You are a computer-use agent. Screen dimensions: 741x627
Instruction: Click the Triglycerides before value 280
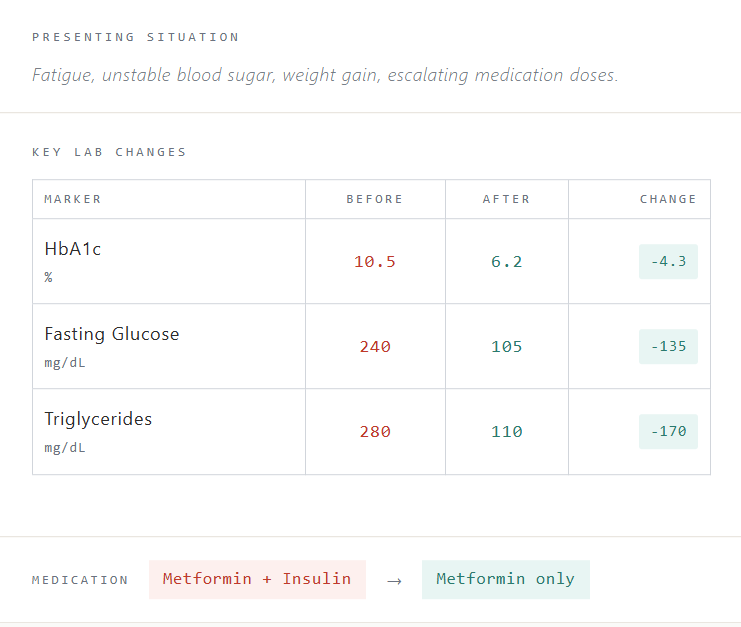[x=375, y=432]
